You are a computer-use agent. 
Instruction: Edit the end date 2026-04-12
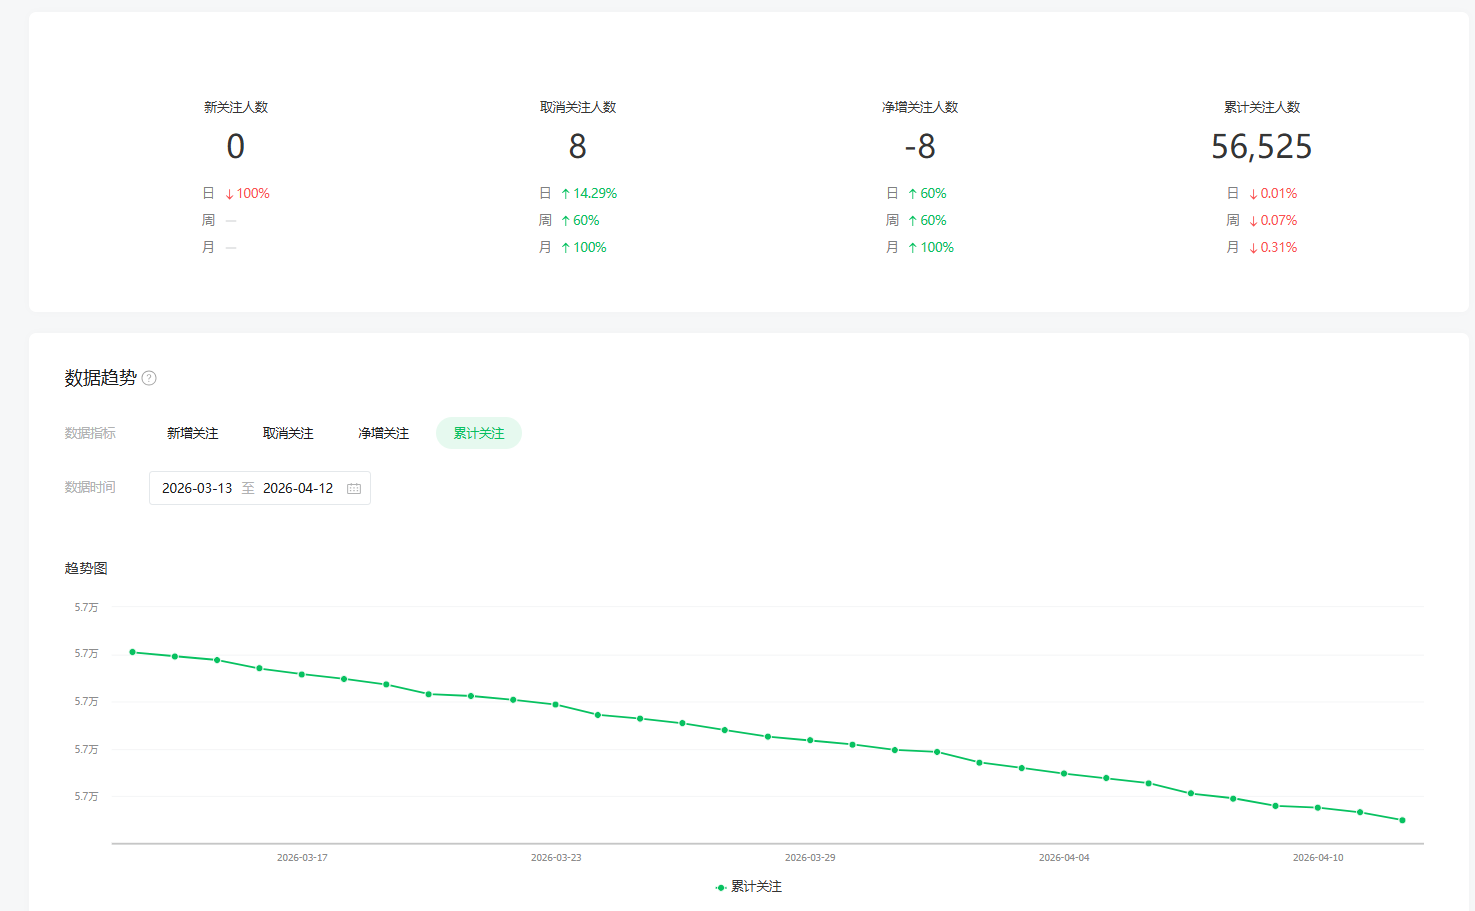pyautogui.click(x=298, y=488)
